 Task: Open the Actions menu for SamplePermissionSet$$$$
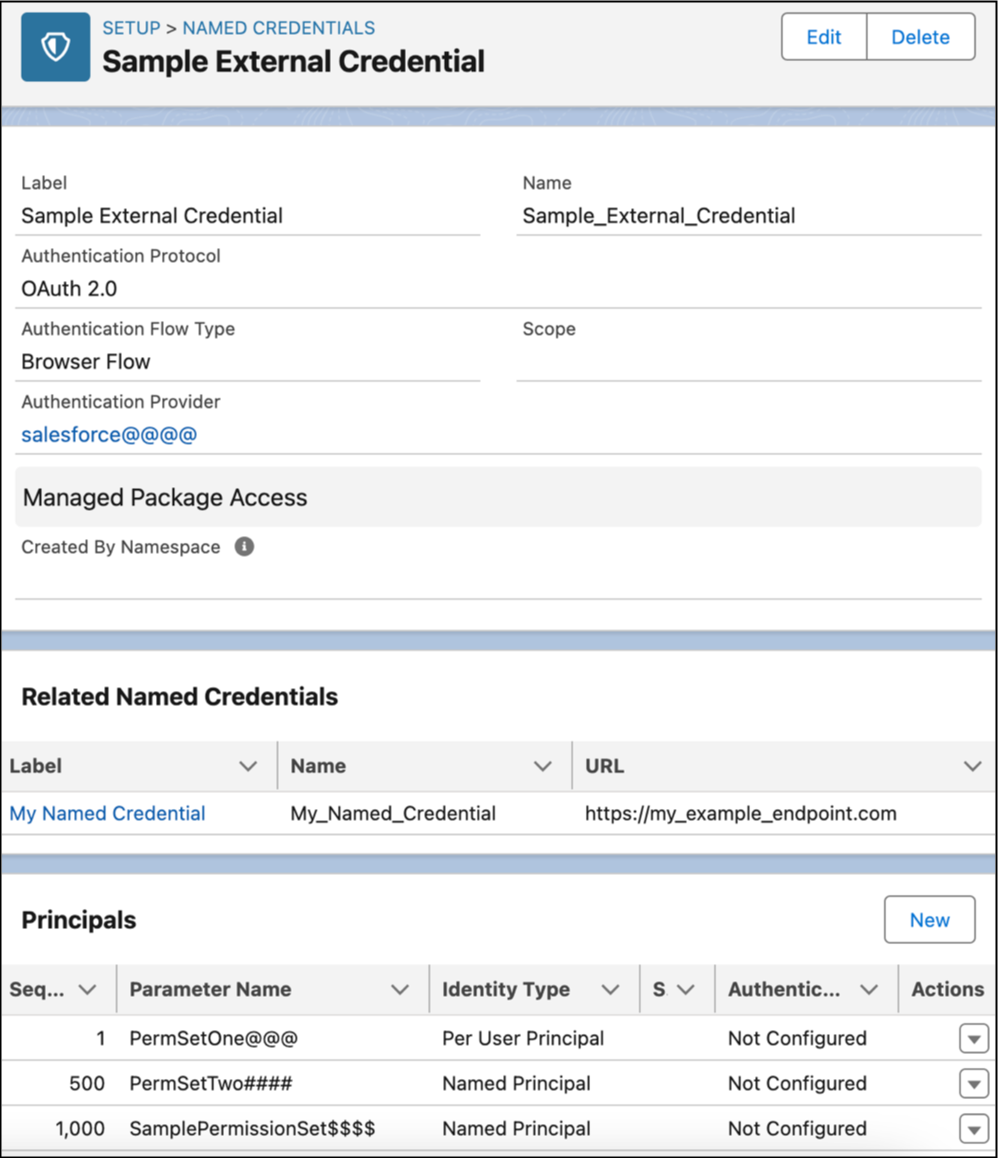coord(973,1128)
